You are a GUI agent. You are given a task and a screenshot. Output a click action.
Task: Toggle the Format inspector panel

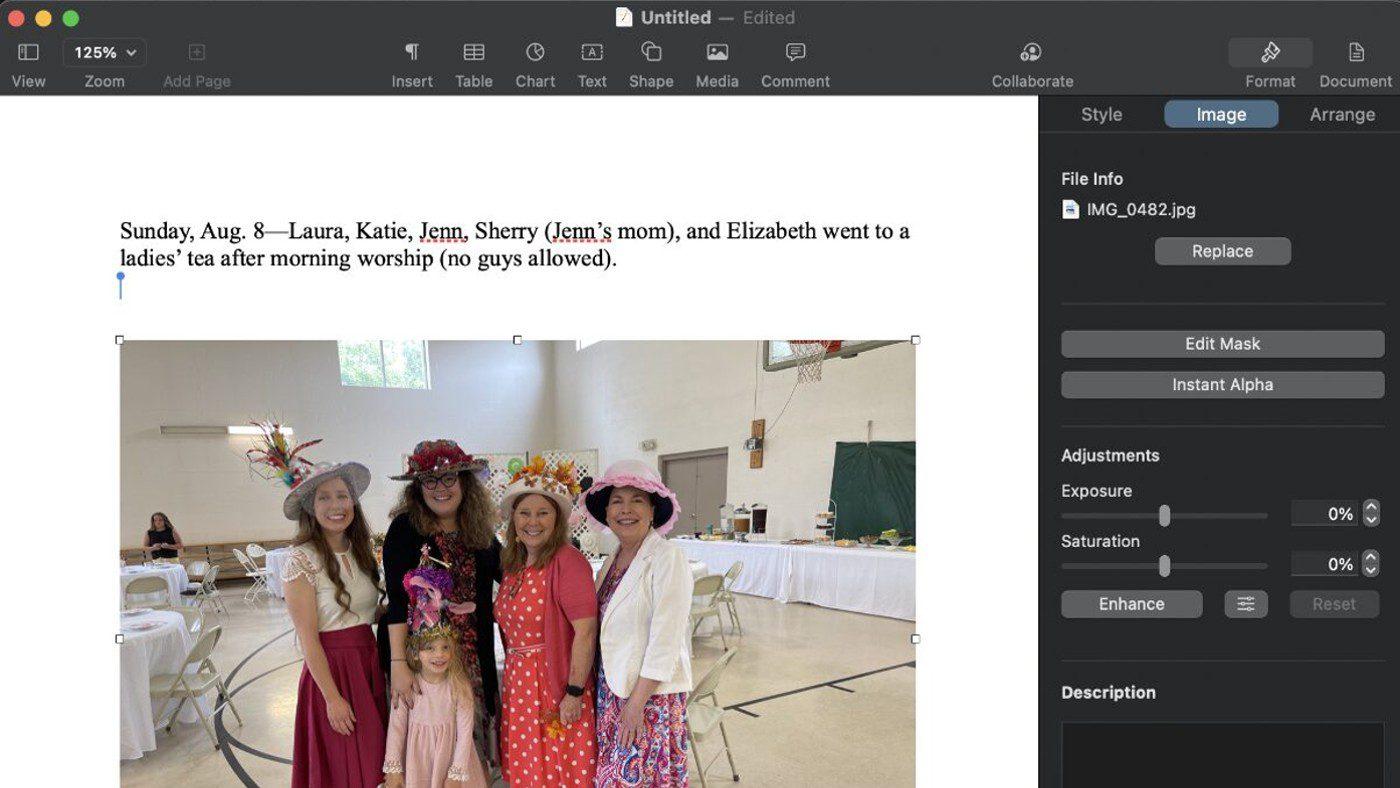(1269, 52)
